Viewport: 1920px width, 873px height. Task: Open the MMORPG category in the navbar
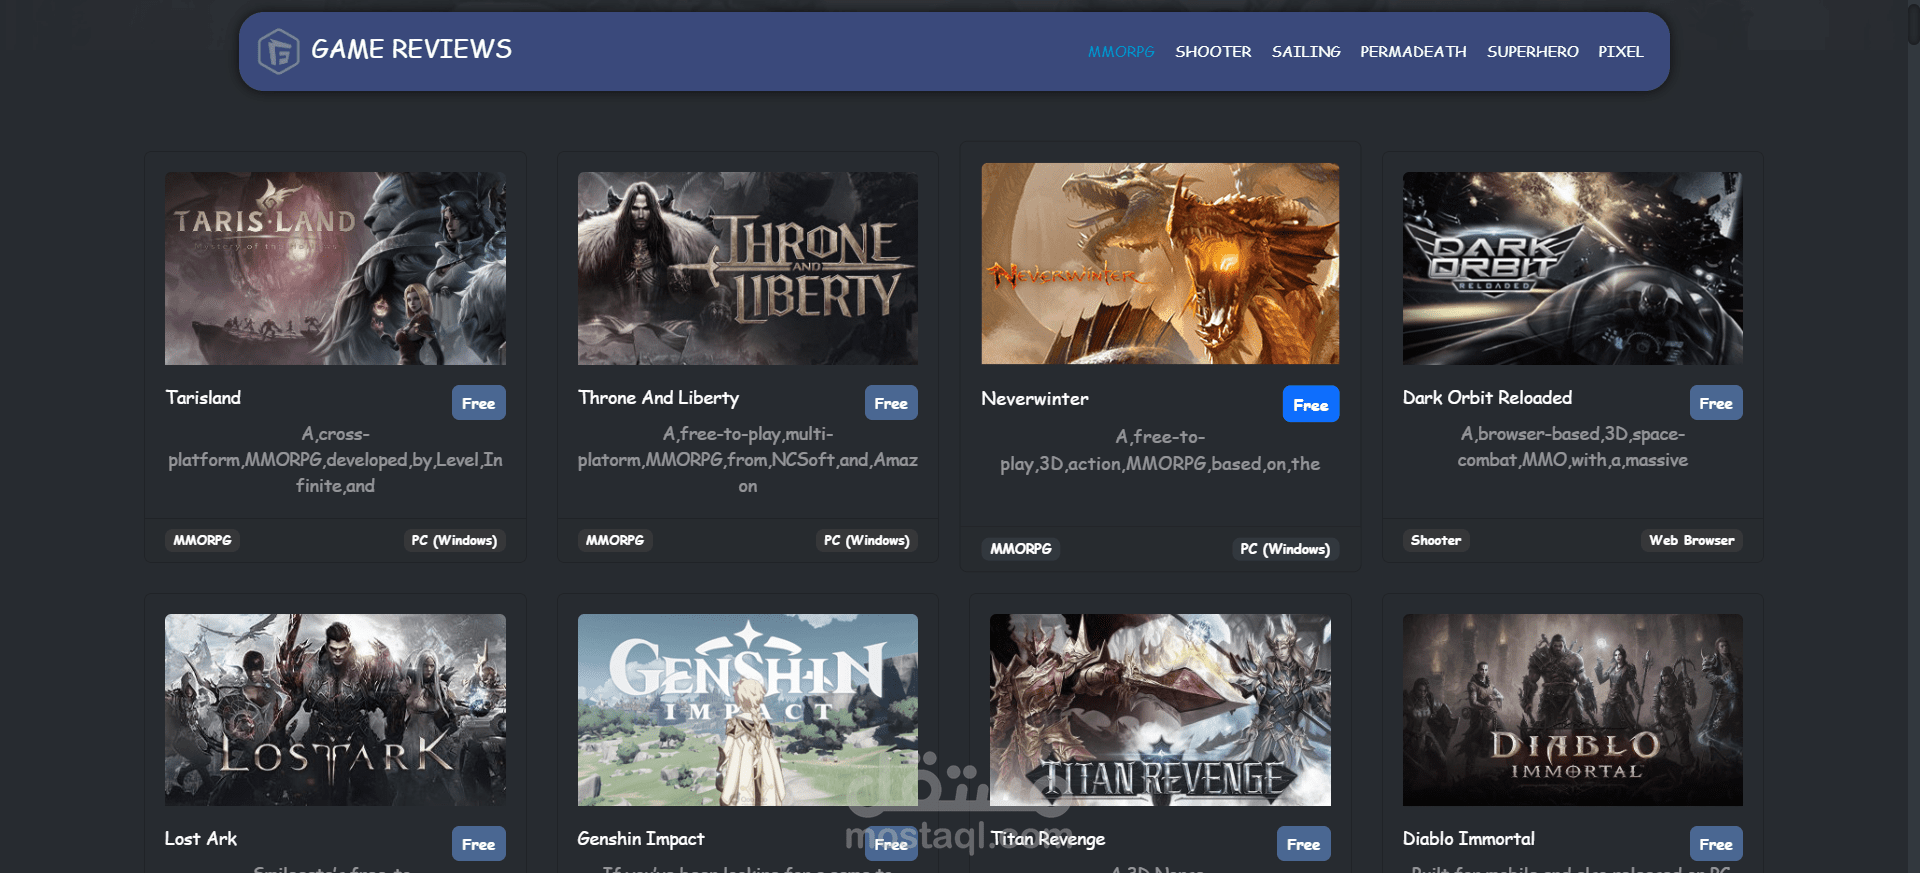1121,51
